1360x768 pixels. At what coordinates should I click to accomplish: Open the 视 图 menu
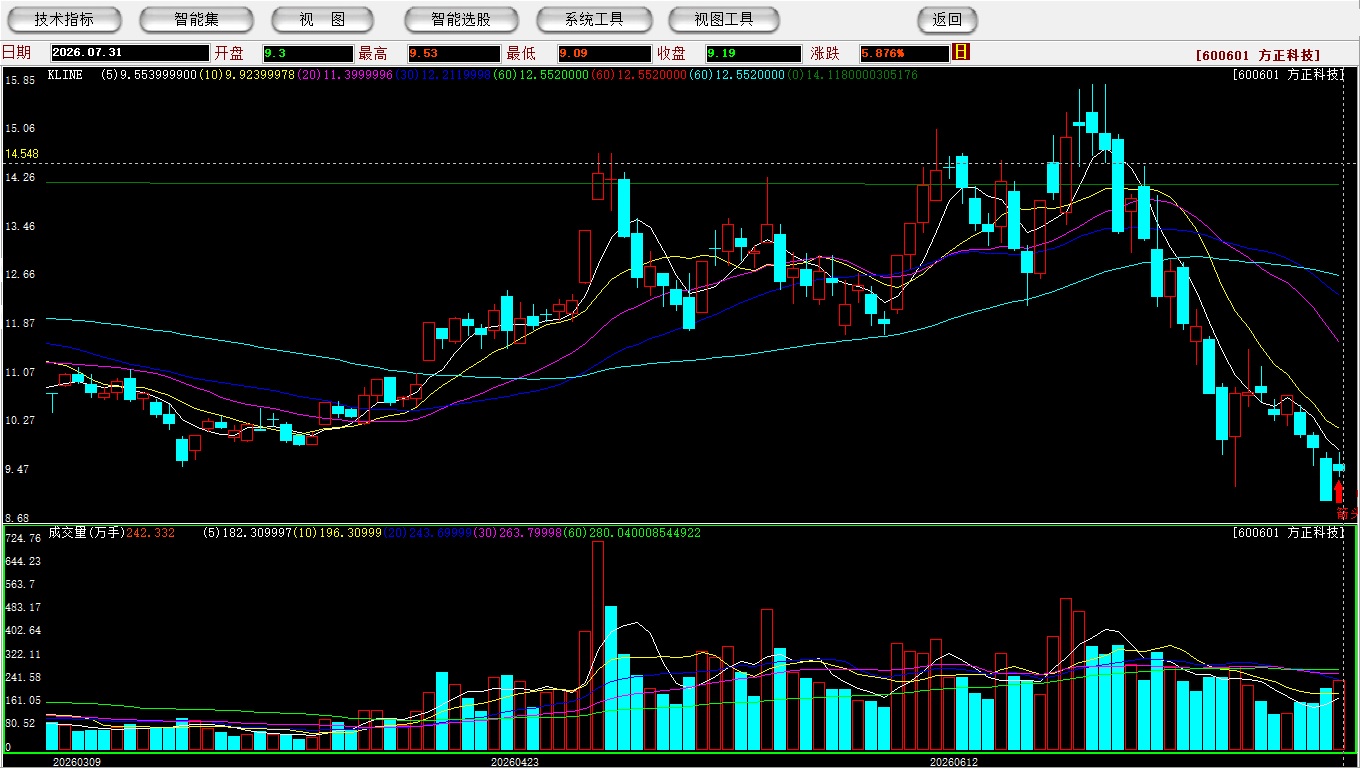323,19
